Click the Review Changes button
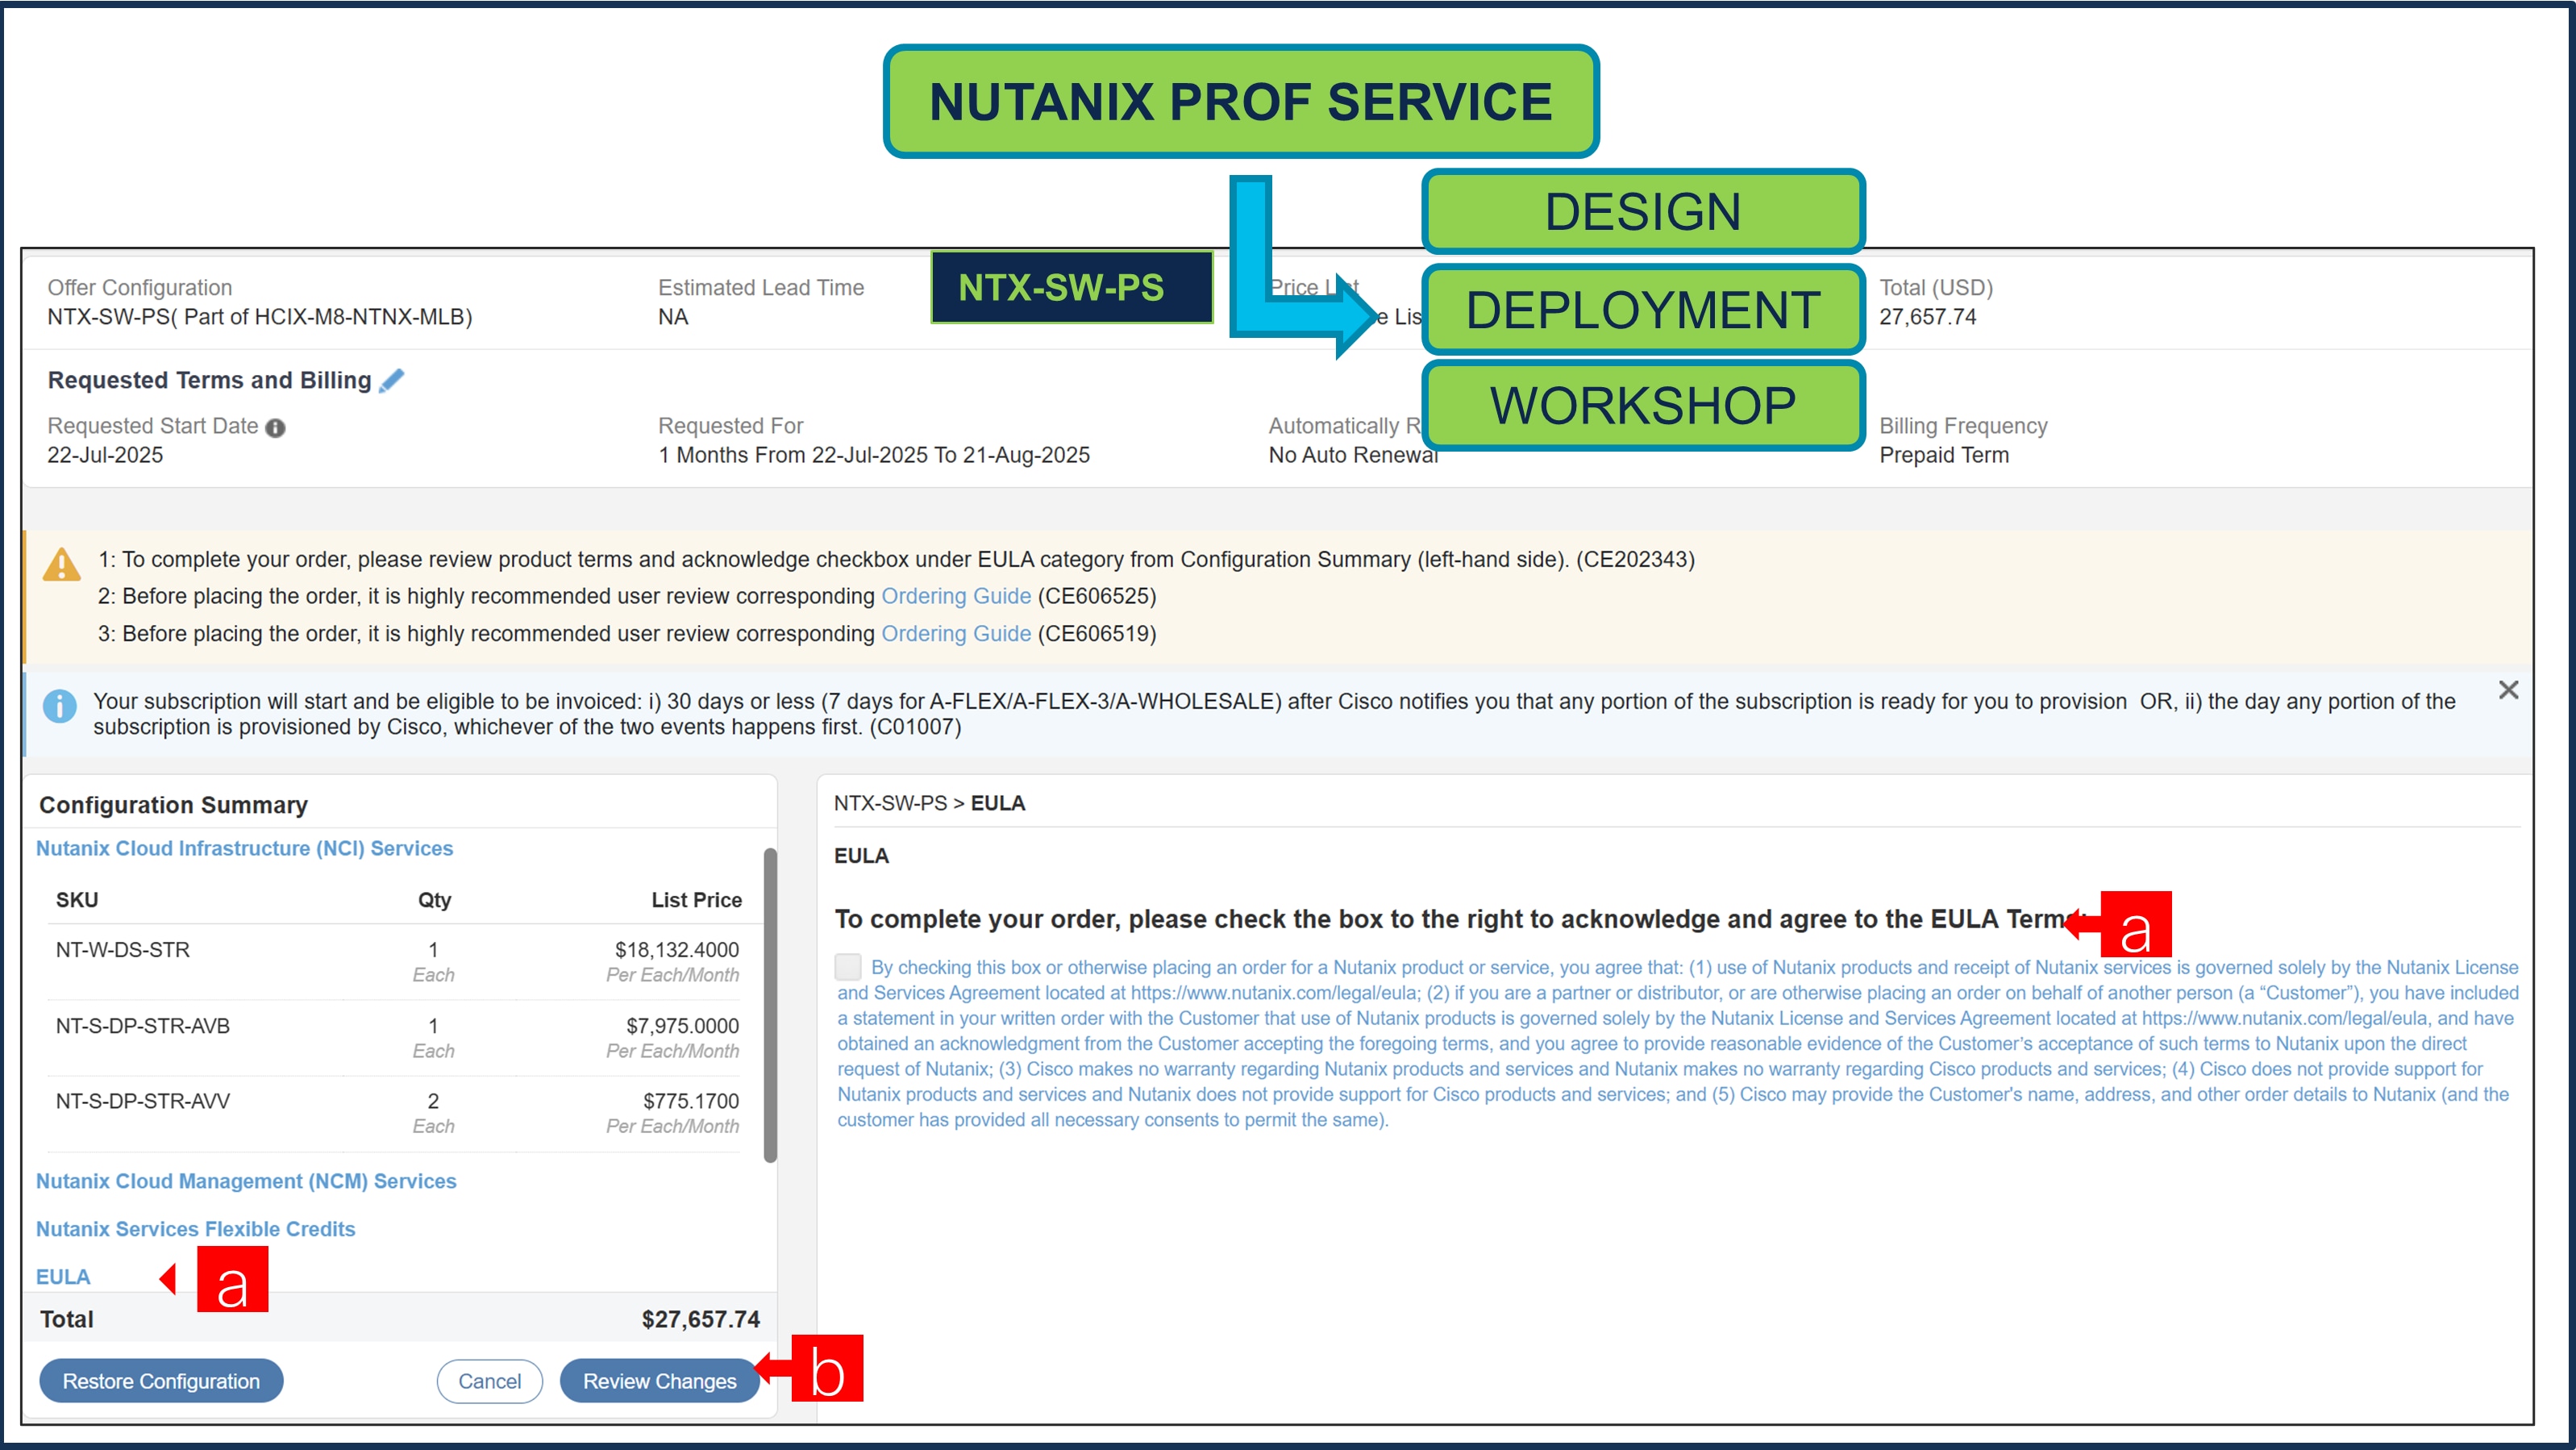 (x=659, y=1381)
